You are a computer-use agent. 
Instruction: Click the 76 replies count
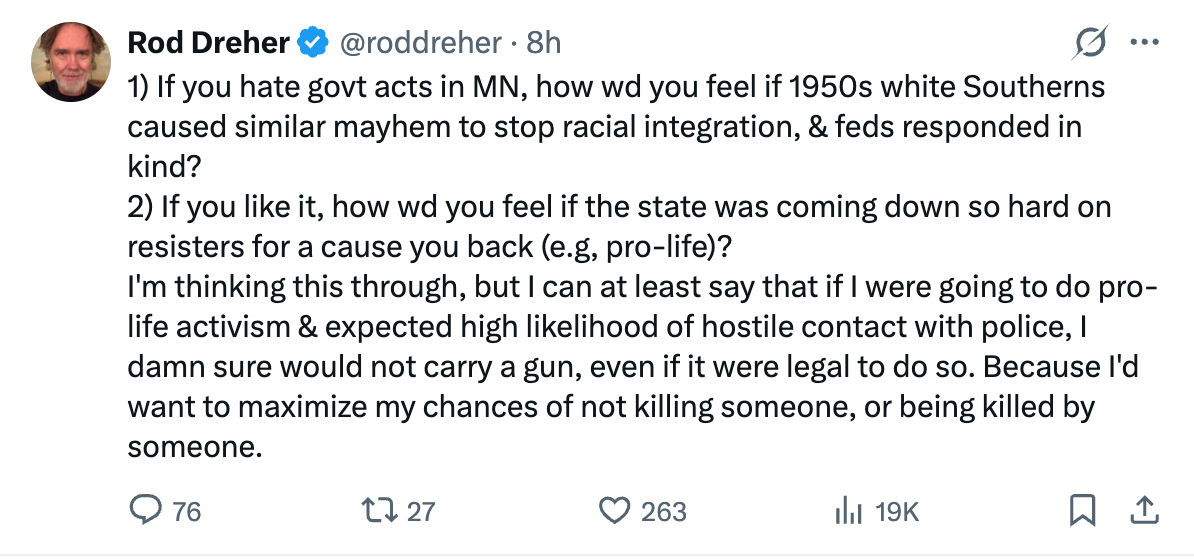[186, 512]
